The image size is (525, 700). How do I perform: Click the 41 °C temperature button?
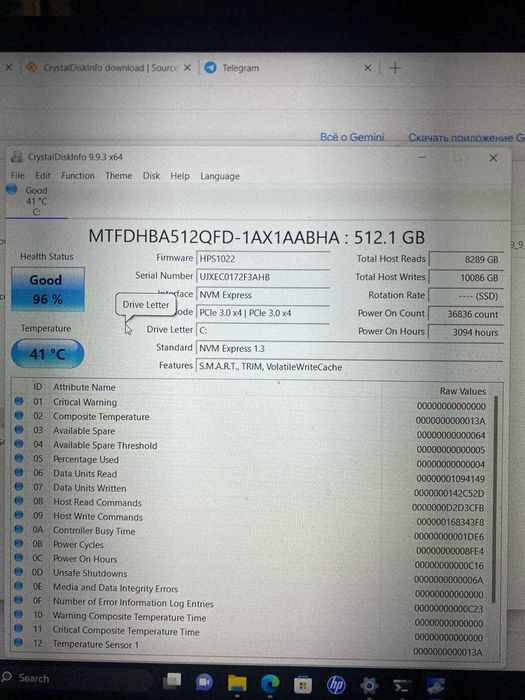[47, 354]
